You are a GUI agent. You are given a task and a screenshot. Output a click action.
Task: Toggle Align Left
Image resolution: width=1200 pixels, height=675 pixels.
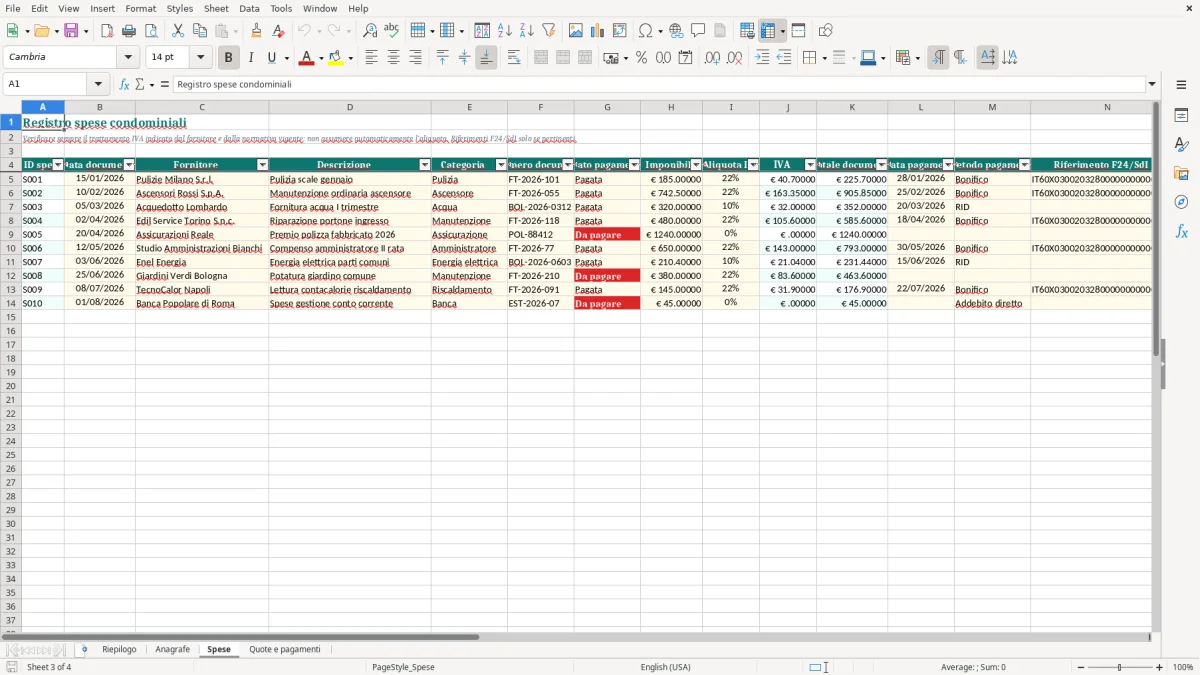coord(371,58)
